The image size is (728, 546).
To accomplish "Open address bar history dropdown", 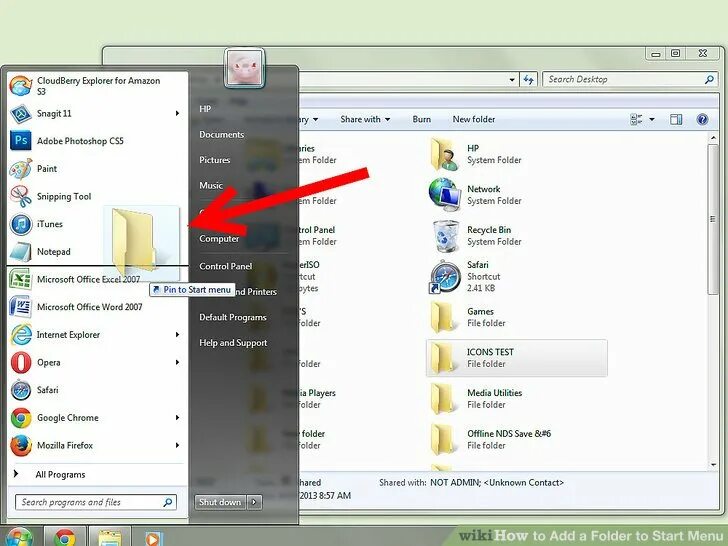I will coord(512,79).
